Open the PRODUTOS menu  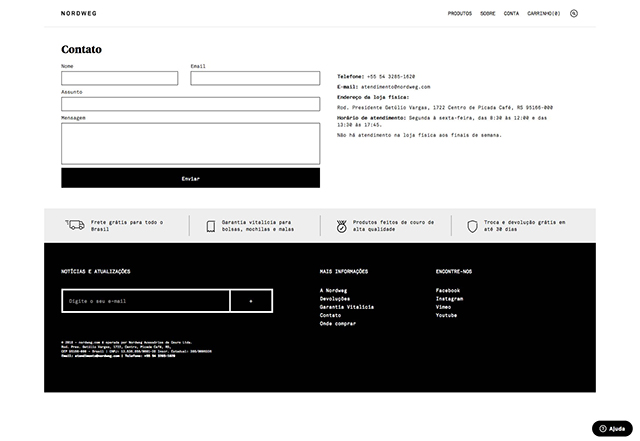pos(460,13)
